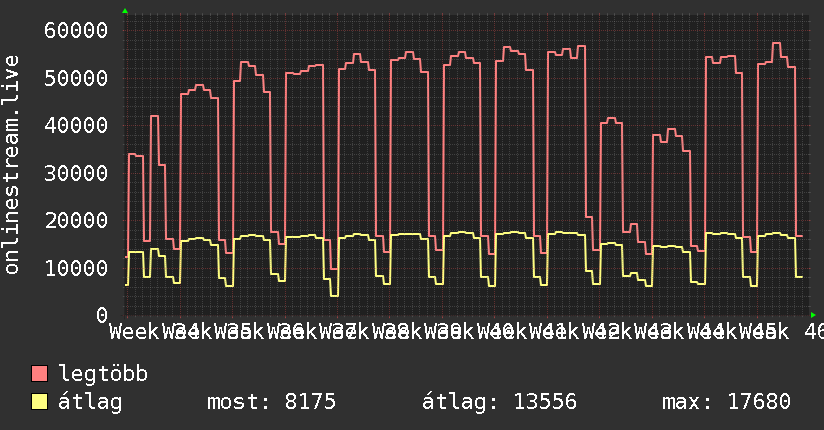Screen dimensions: 824x430
Task: Click the 20000 y-axis label
Action: pyautogui.click(x=76, y=221)
